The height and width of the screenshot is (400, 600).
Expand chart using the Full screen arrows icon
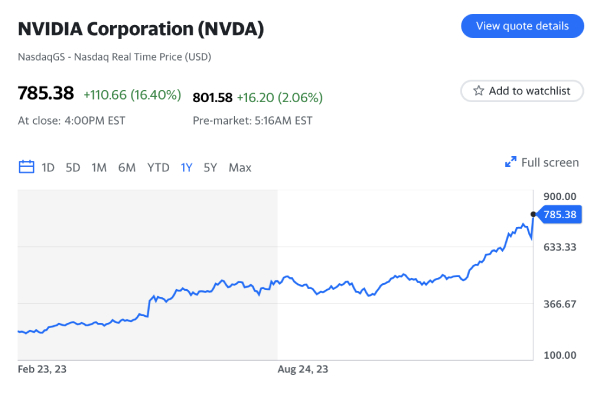click(510, 162)
